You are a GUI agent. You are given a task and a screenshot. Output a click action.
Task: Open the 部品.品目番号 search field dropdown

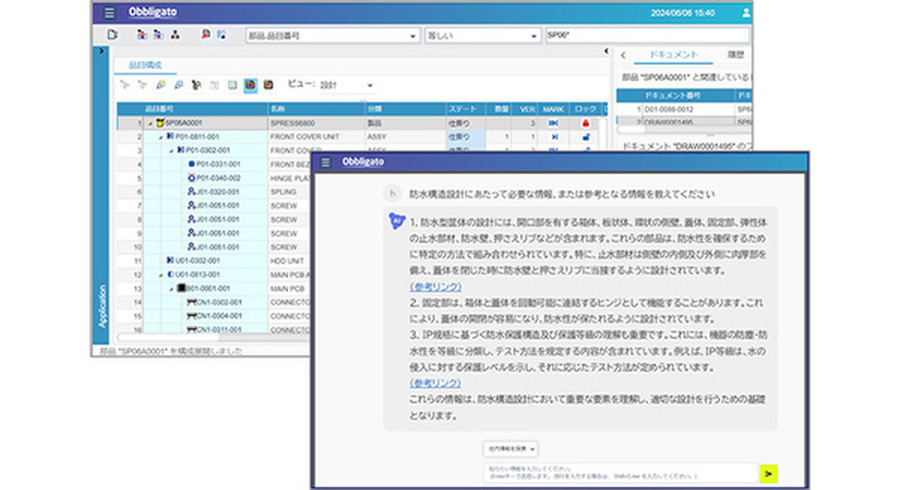(413, 35)
